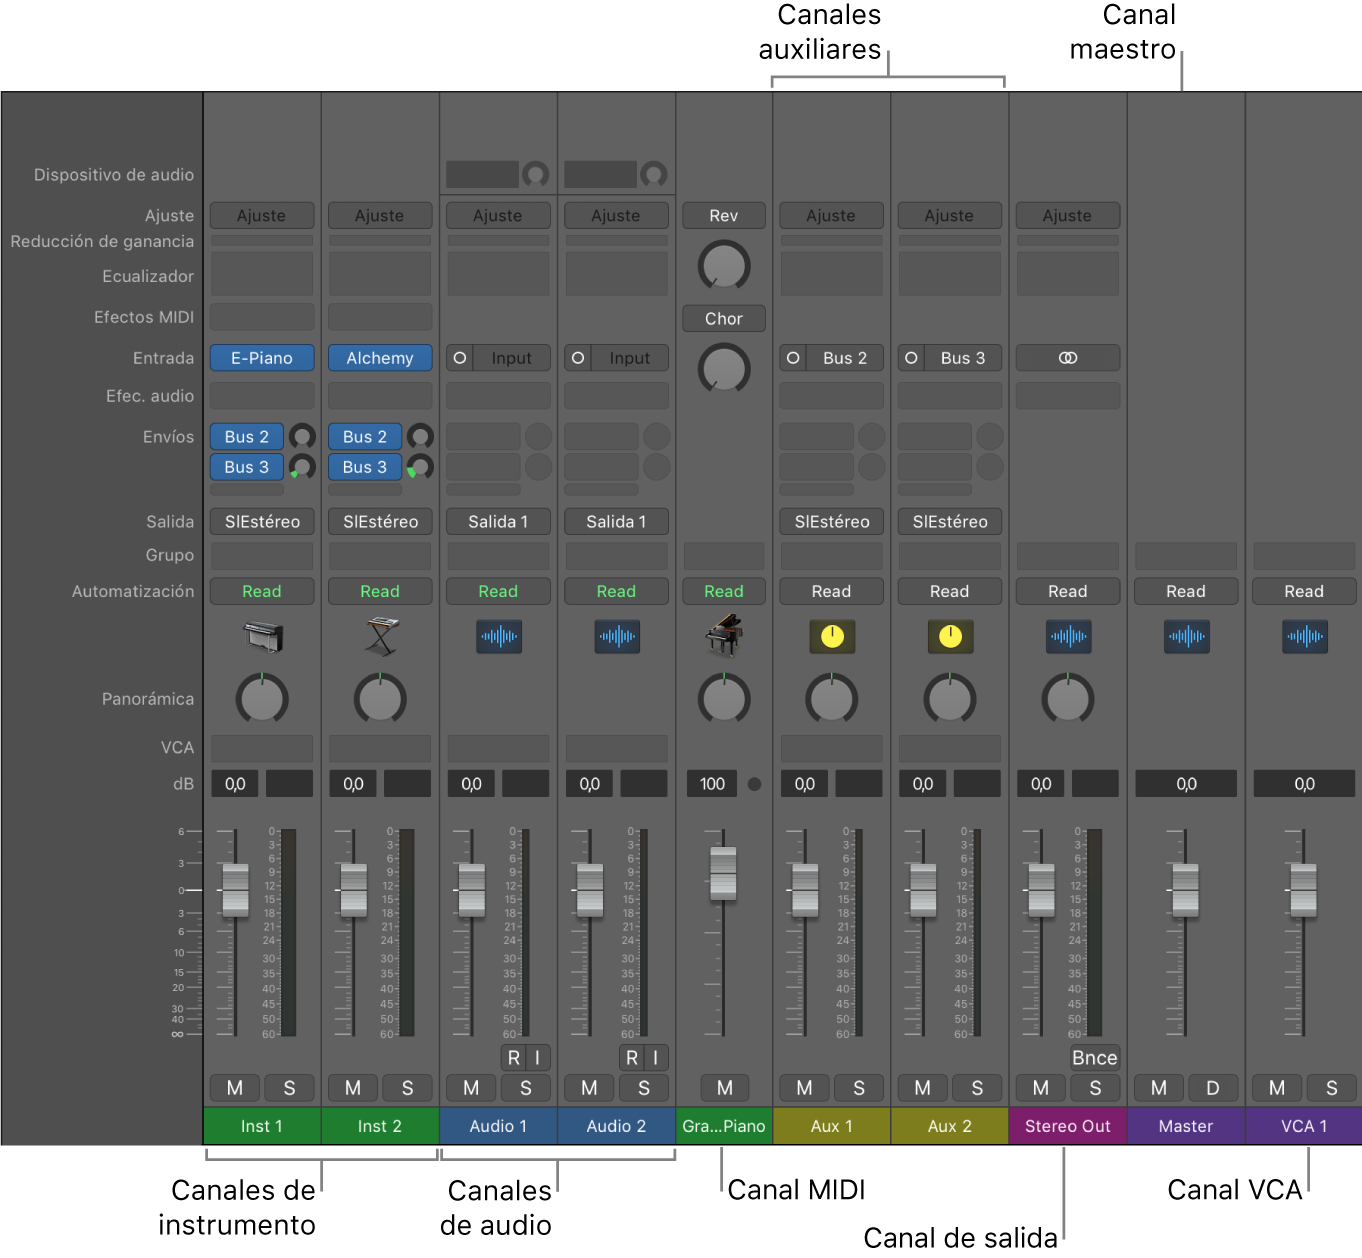
Task: Open Alchemy instrument slot
Action: pos(380,358)
